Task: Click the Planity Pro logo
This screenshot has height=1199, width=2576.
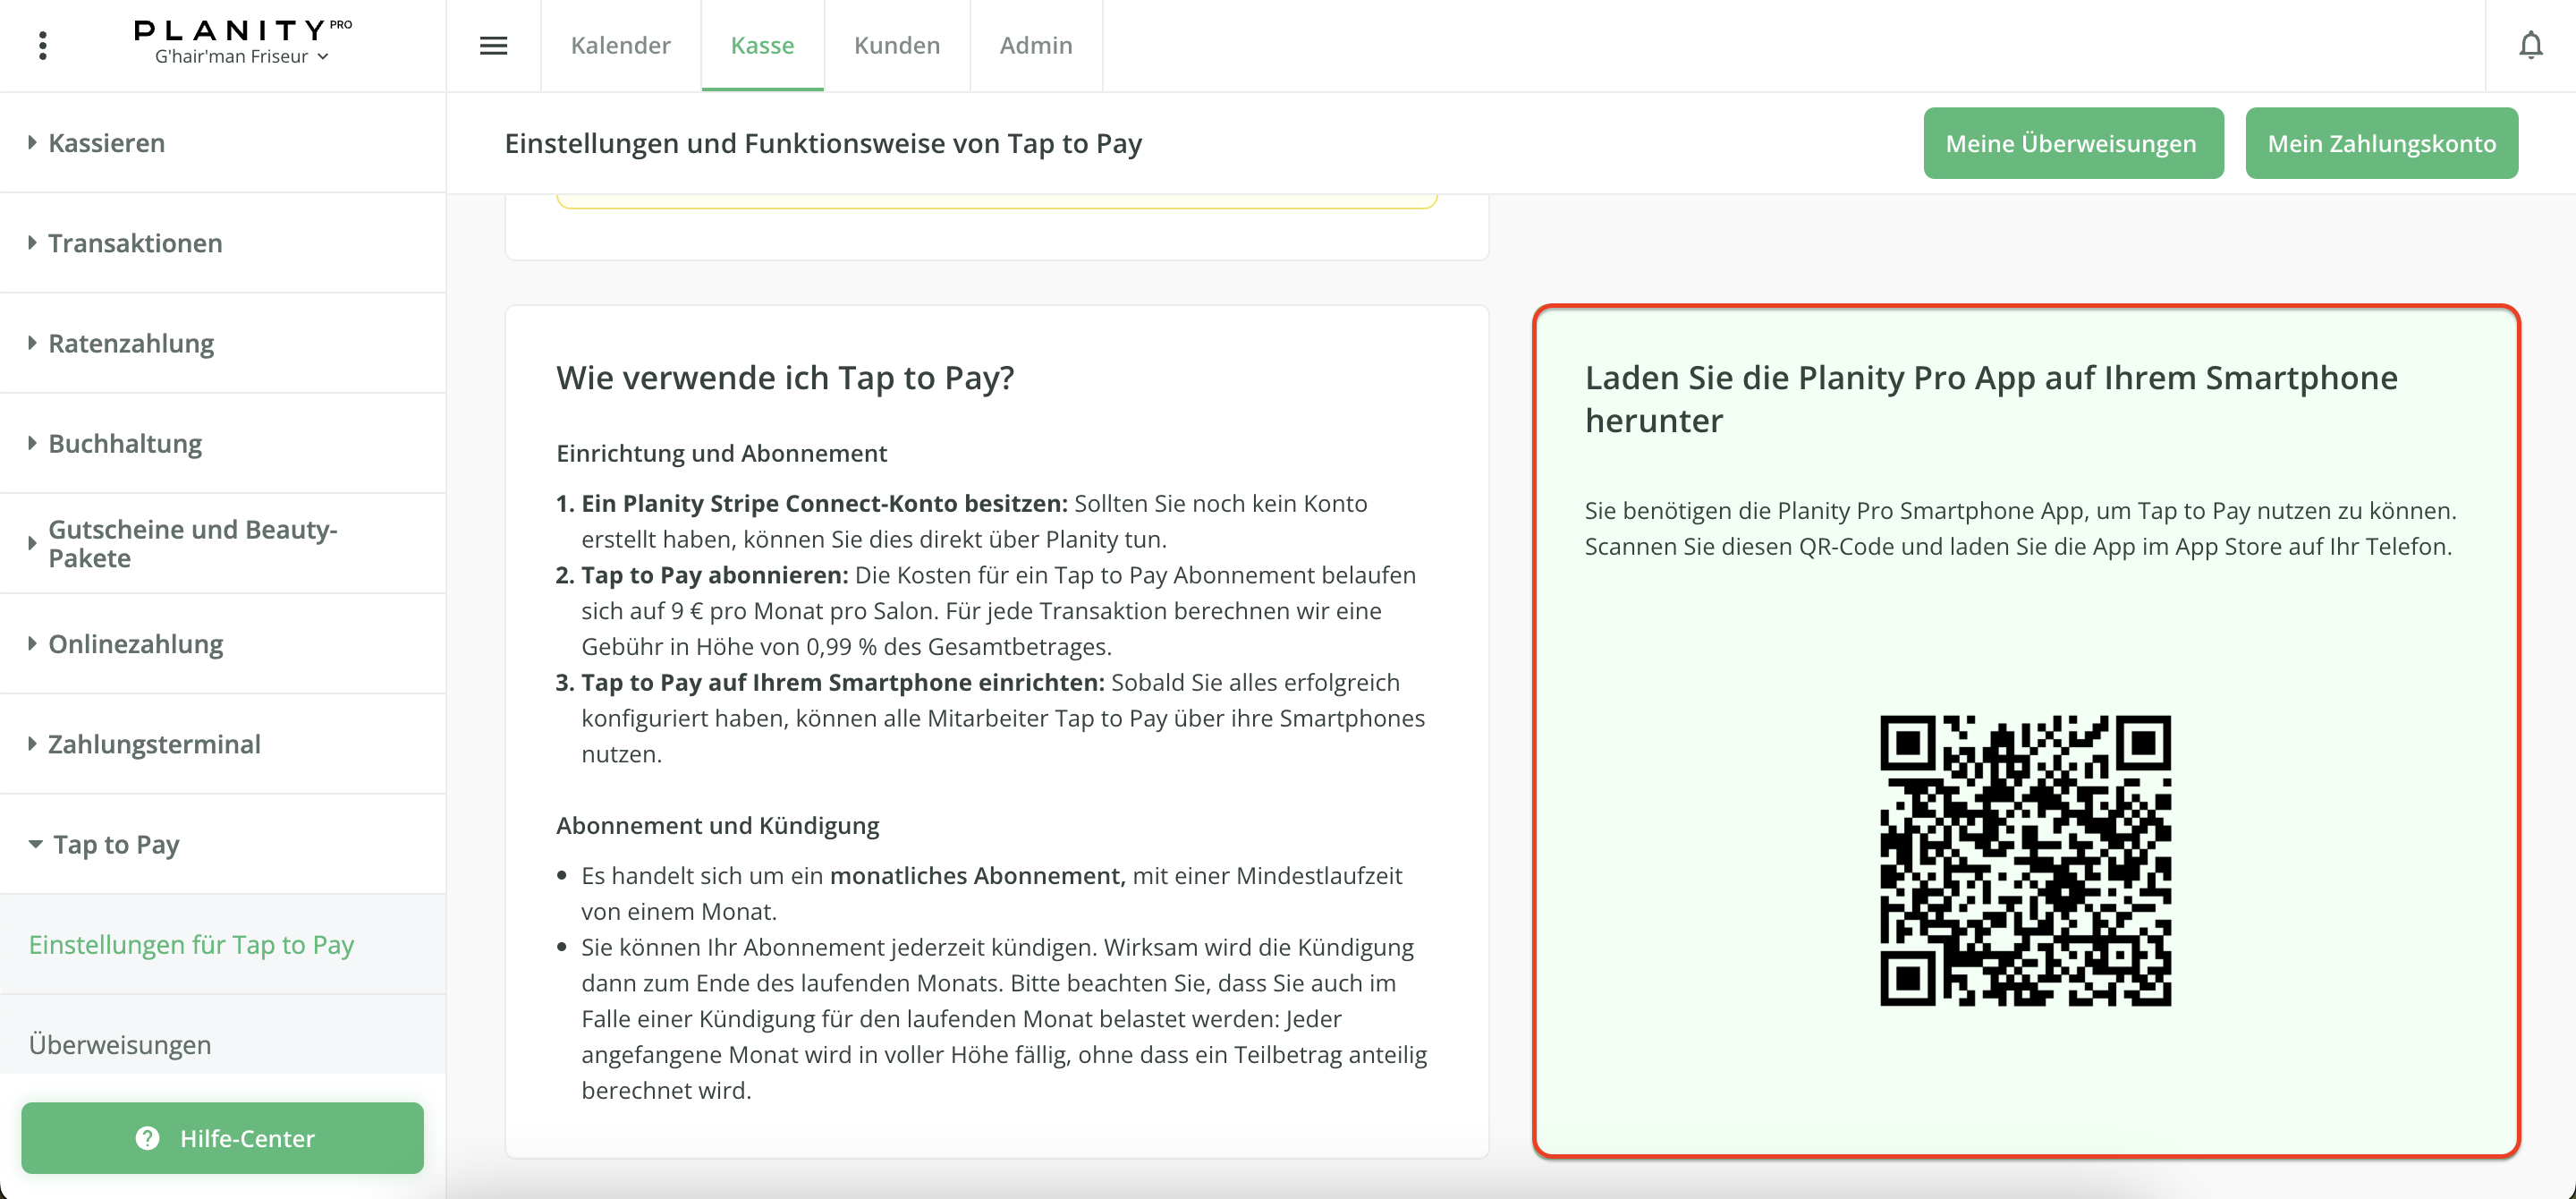Action: pos(242,30)
